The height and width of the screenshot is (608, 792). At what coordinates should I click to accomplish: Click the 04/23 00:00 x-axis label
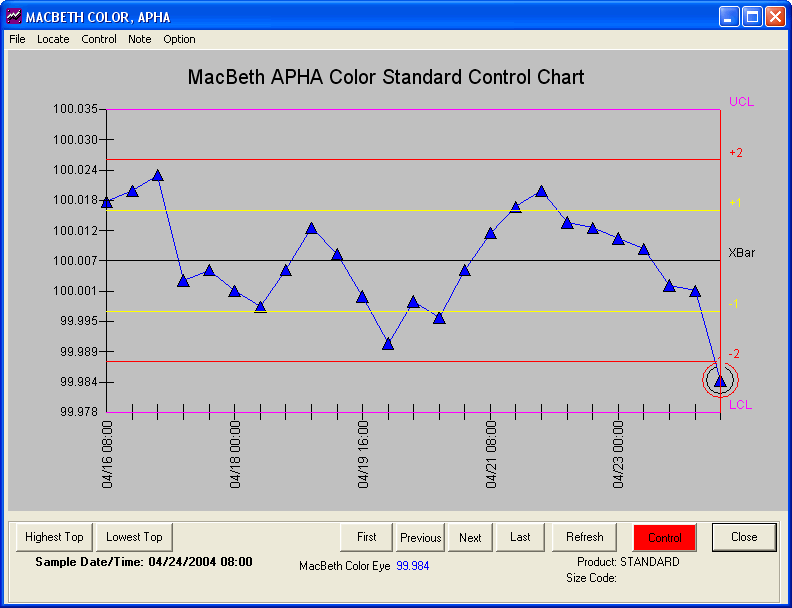coord(619,454)
